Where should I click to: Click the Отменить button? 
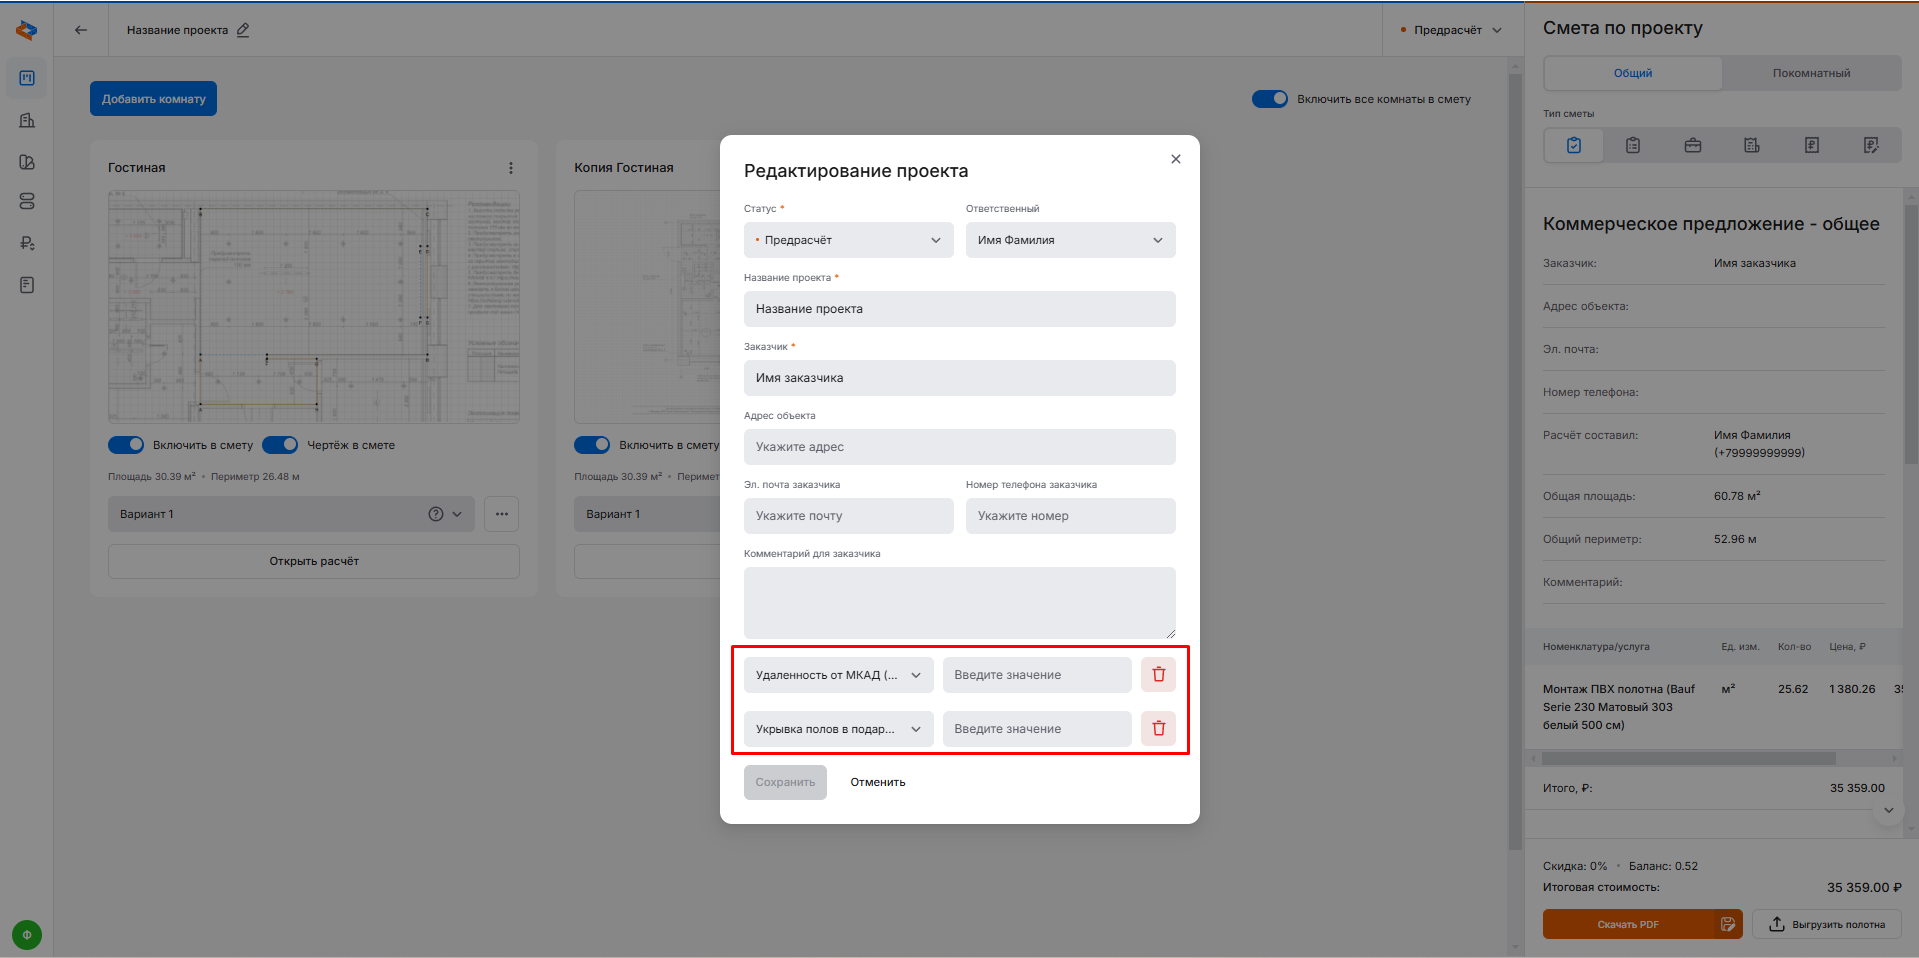[877, 782]
